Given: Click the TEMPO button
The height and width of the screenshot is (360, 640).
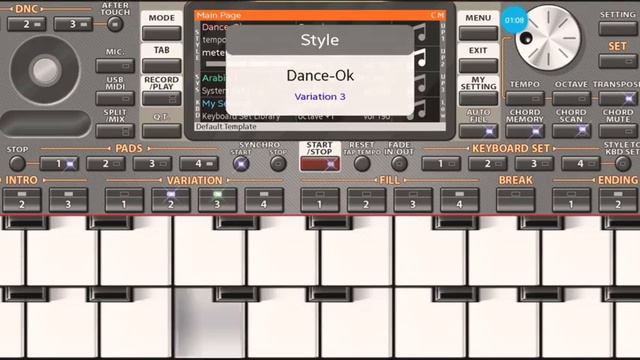Looking at the screenshot, I should tap(525, 98).
